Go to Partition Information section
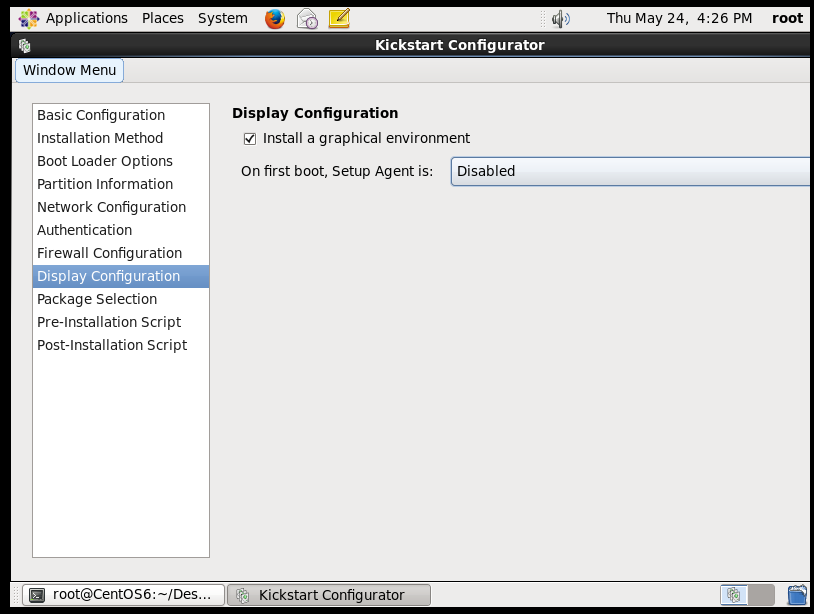The image size is (814, 614). (x=121, y=184)
